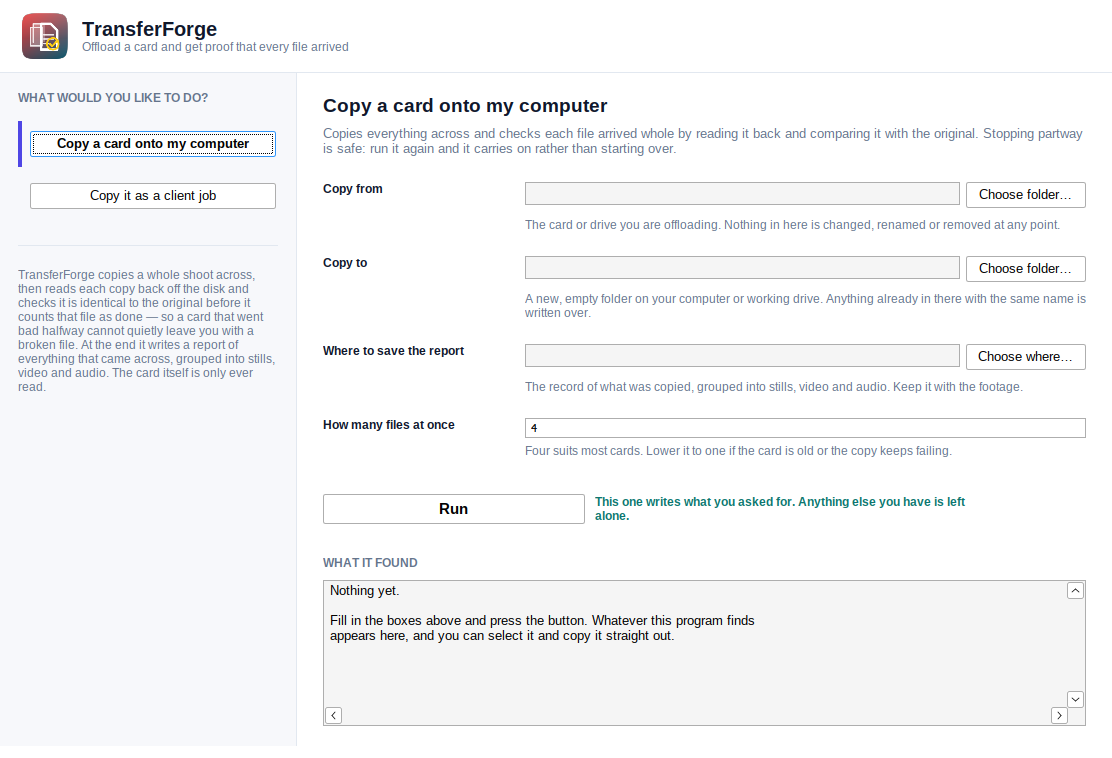Click the TransferForge app logo icon
The image size is (1112, 758).
tap(45, 36)
